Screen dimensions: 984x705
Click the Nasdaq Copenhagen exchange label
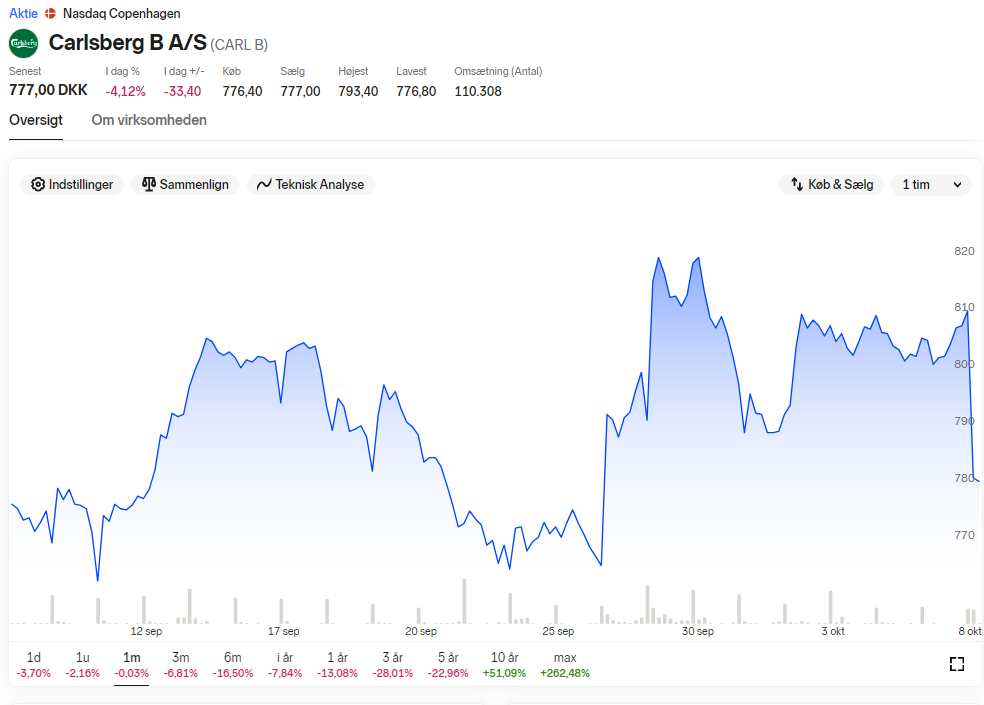[x=121, y=13]
